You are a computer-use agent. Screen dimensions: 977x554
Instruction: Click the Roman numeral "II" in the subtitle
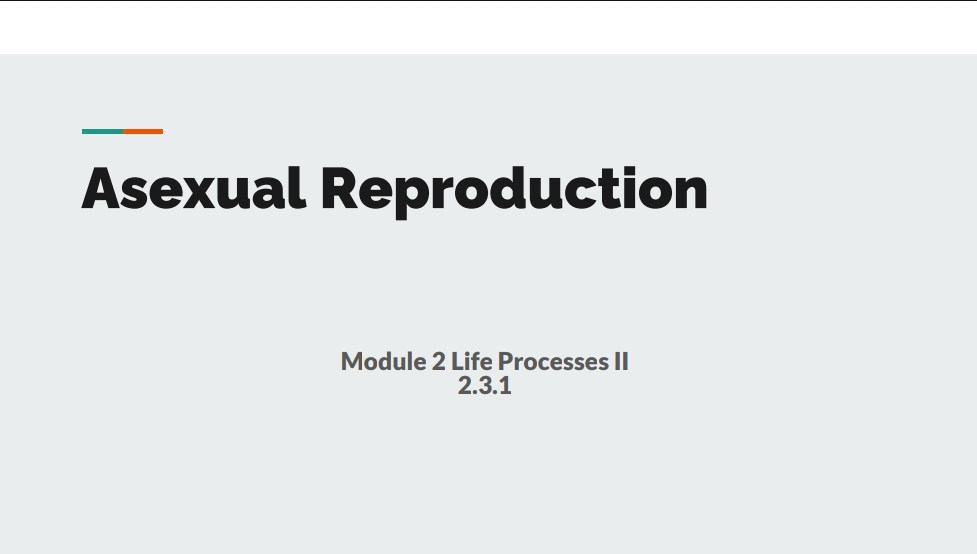point(620,361)
